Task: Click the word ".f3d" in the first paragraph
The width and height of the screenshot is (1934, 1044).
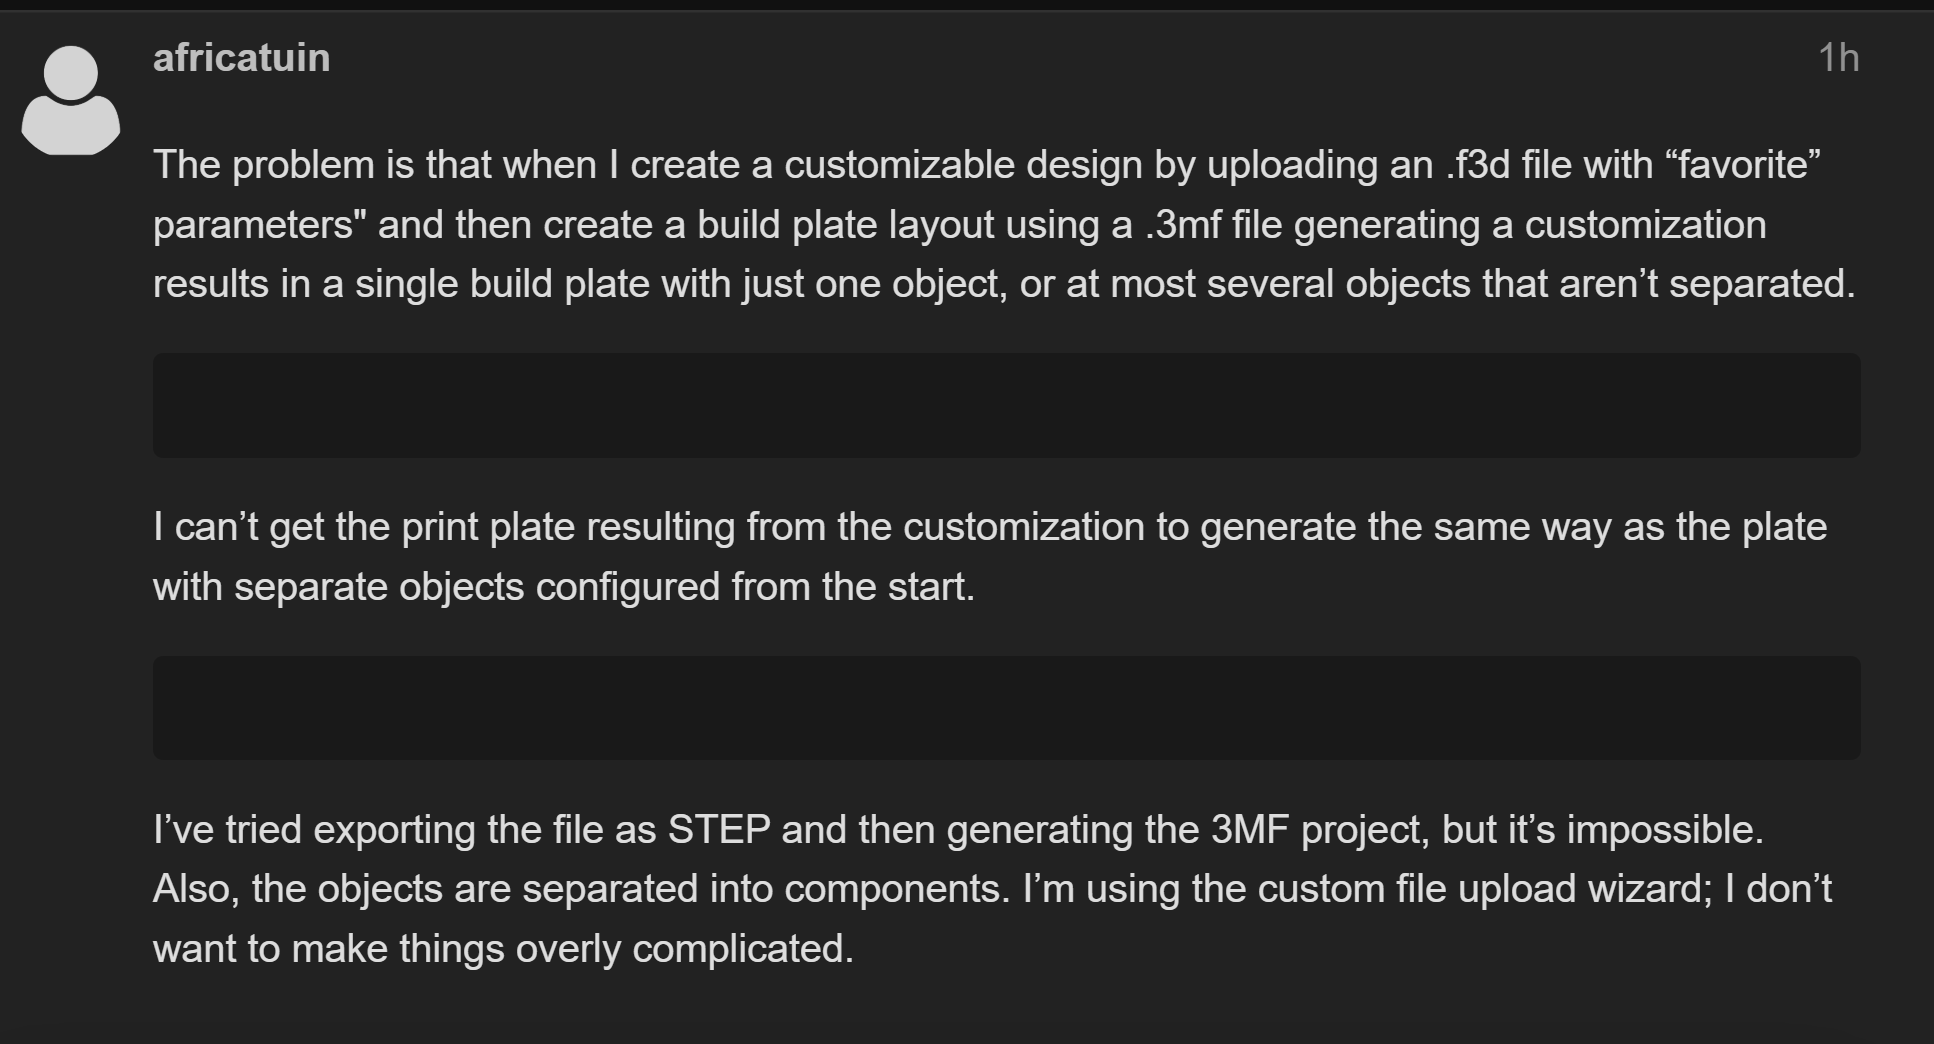Action: [x=1478, y=165]
